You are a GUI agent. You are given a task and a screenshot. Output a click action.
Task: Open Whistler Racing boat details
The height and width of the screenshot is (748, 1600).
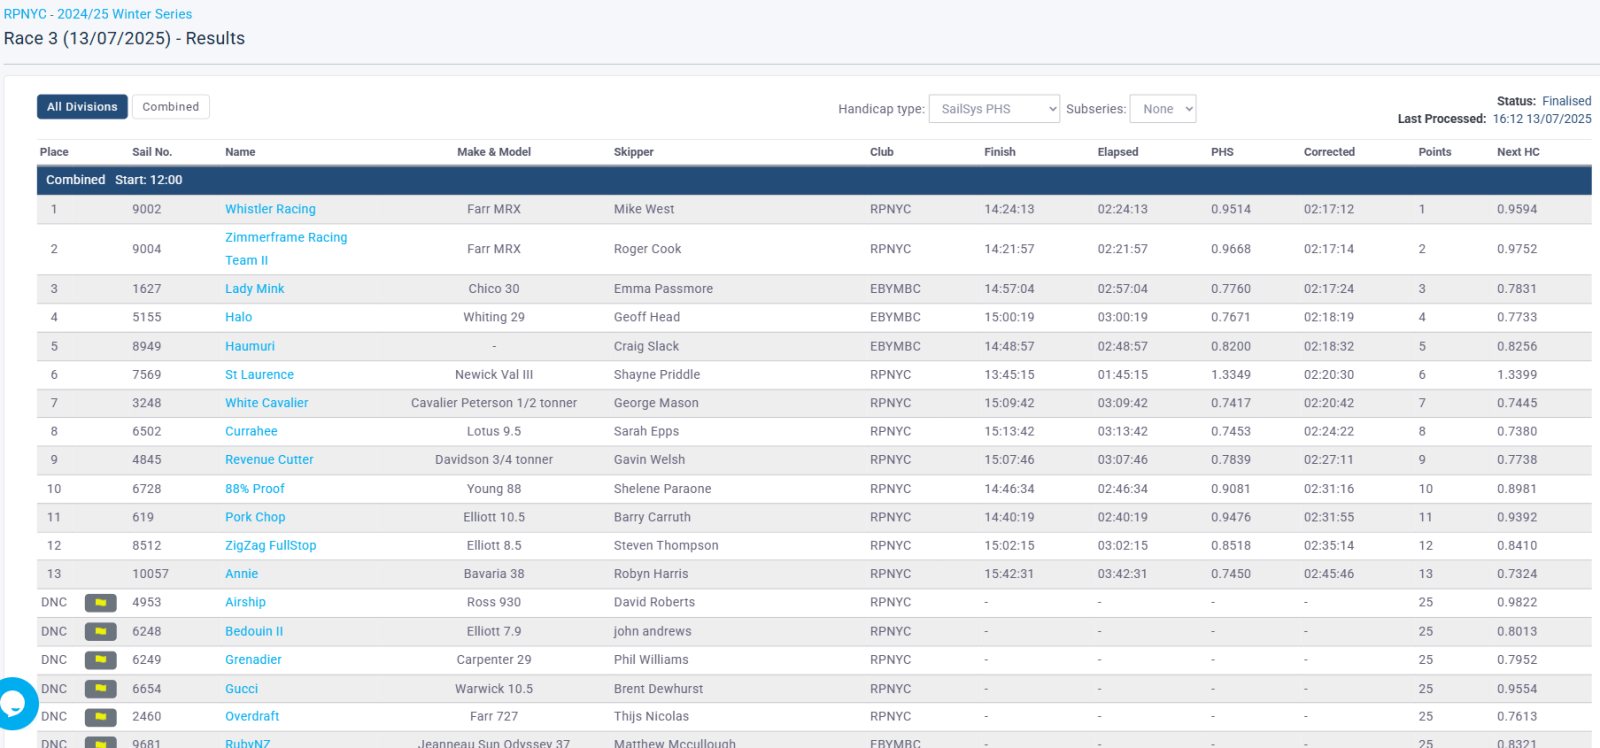pos(270,209)
